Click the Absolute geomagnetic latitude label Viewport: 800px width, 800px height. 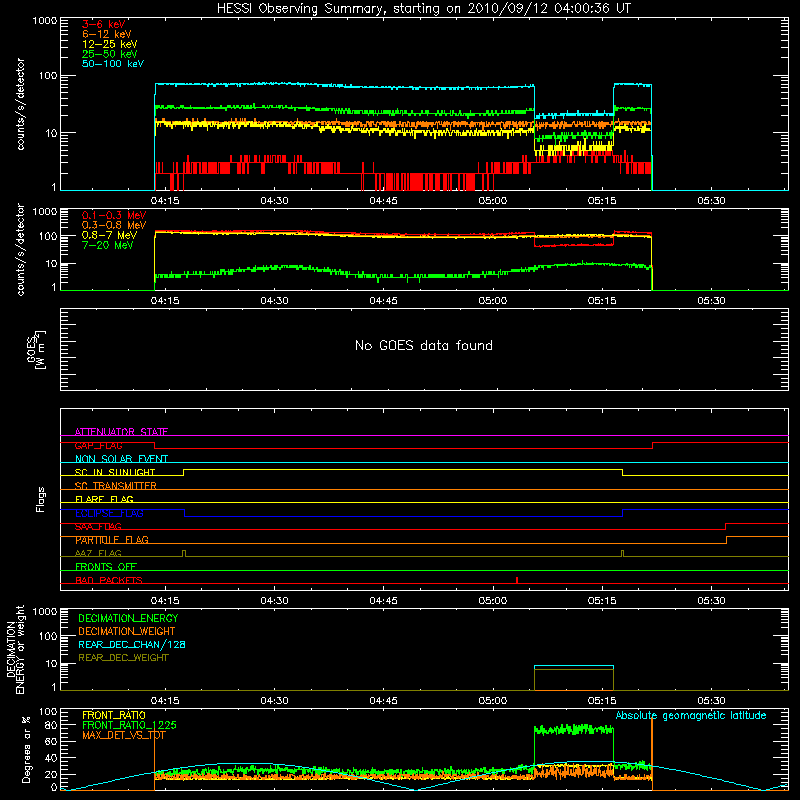coord(691,716)
